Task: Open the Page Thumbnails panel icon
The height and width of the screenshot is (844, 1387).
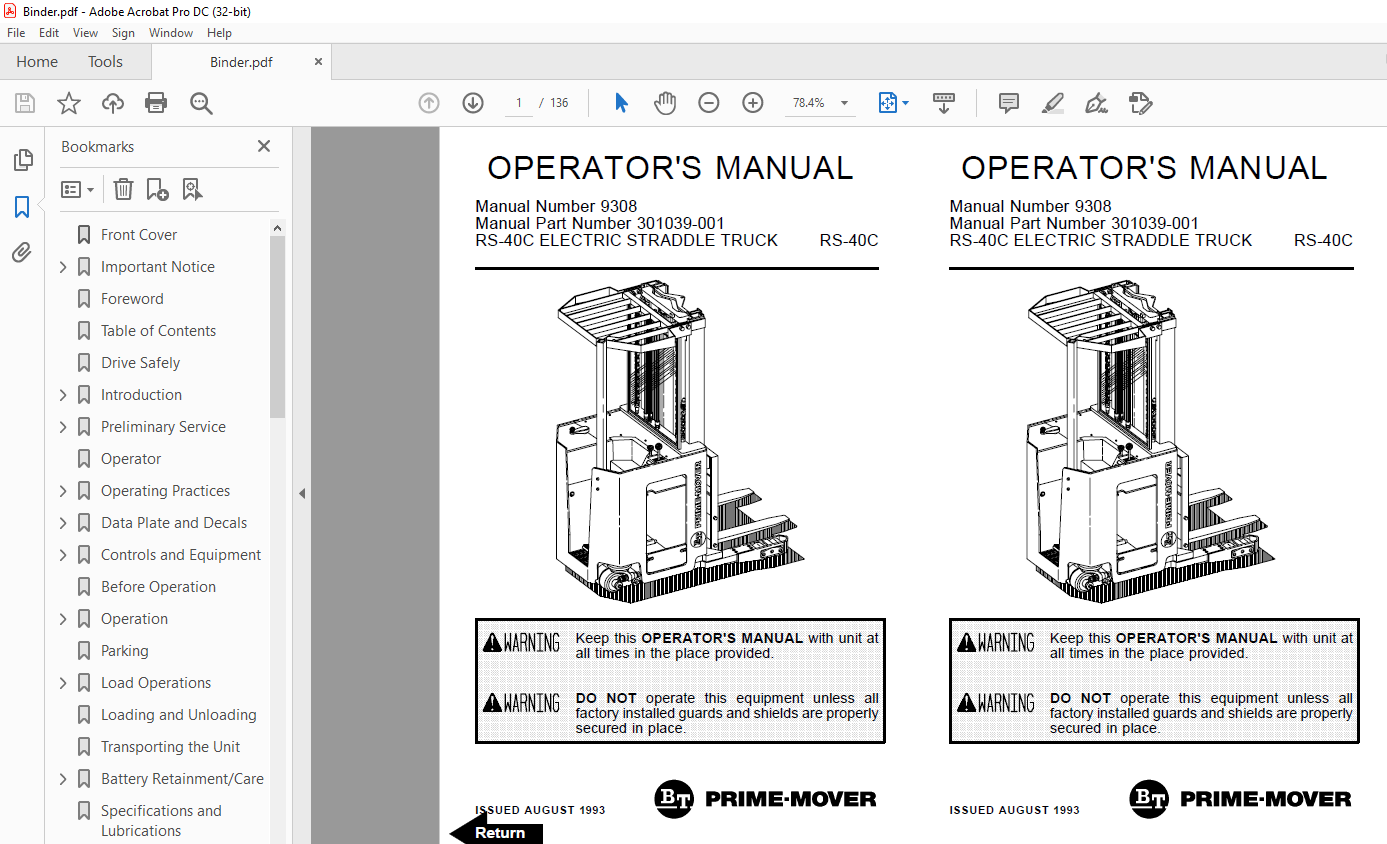Action: click(22, 160)
